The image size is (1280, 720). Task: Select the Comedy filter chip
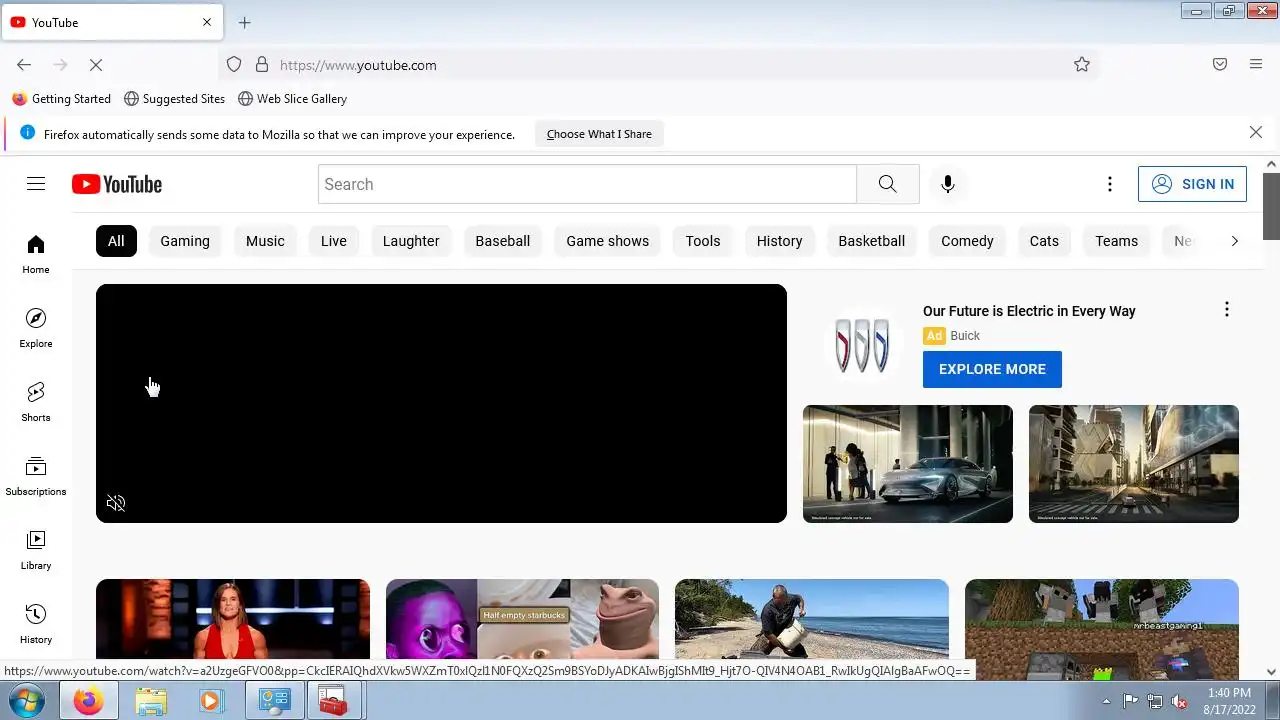coord(967,241)
